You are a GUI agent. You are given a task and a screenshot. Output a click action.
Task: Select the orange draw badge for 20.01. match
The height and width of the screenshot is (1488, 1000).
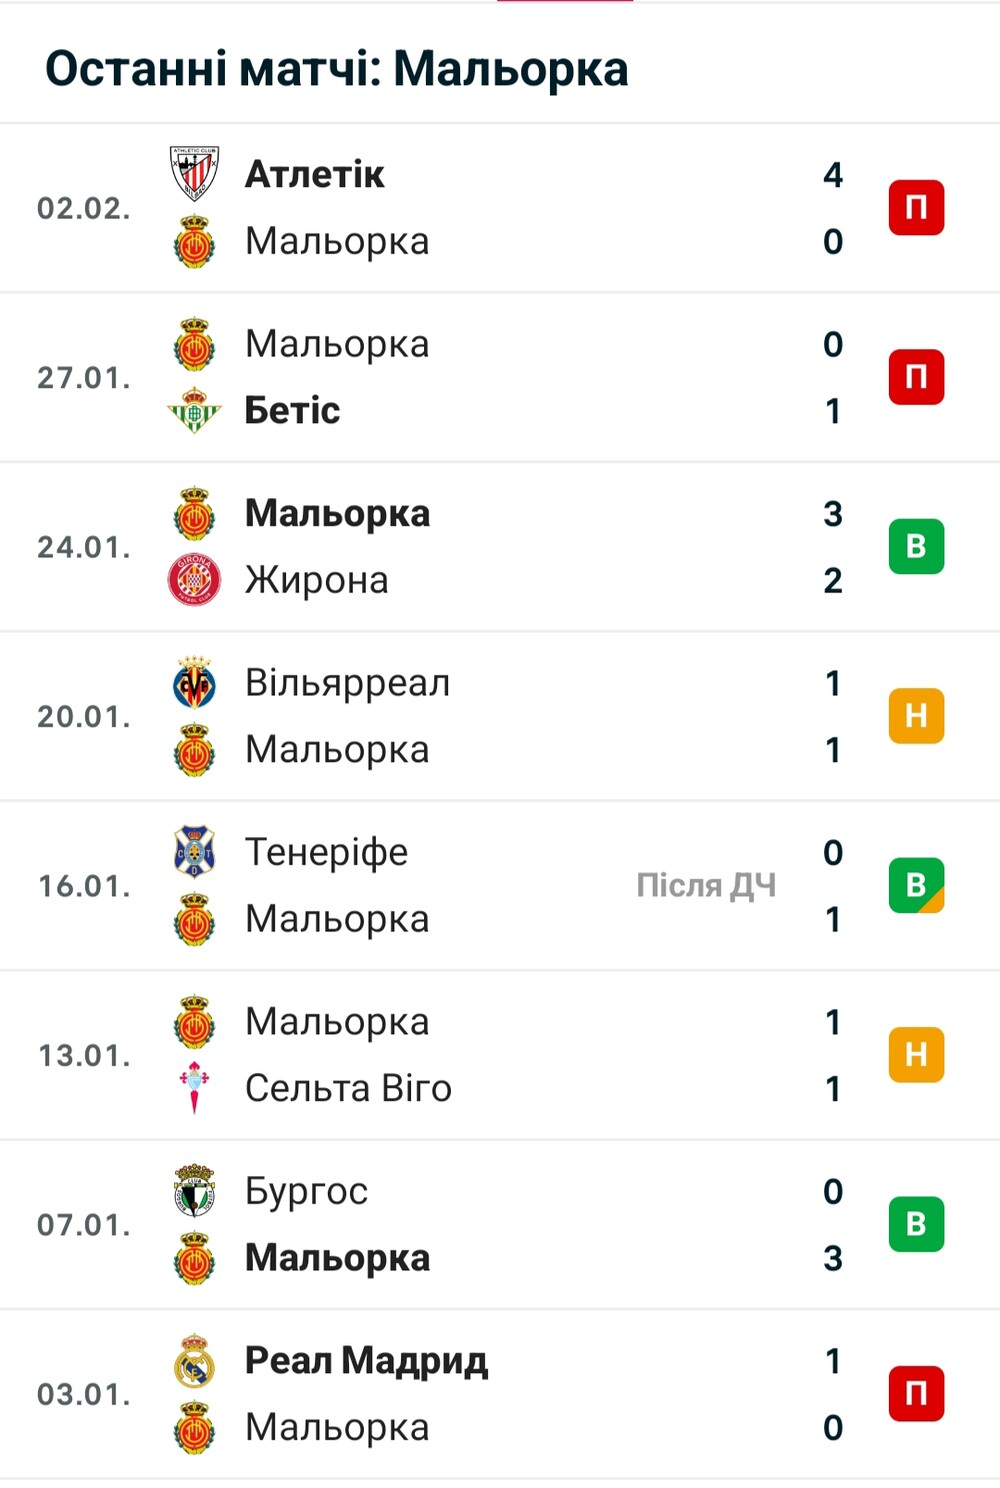pyautogui.click(x=916, y=716)
